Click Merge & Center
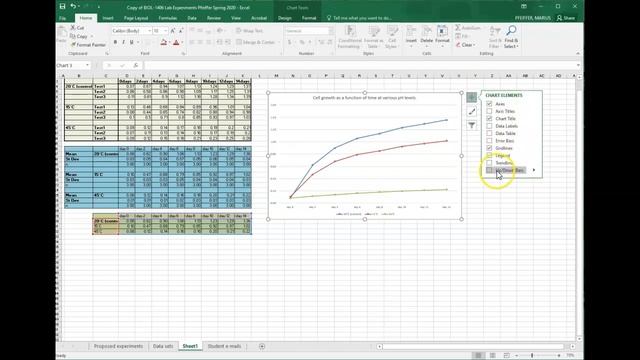Screen dimensions: 640x360 point(255,42)
